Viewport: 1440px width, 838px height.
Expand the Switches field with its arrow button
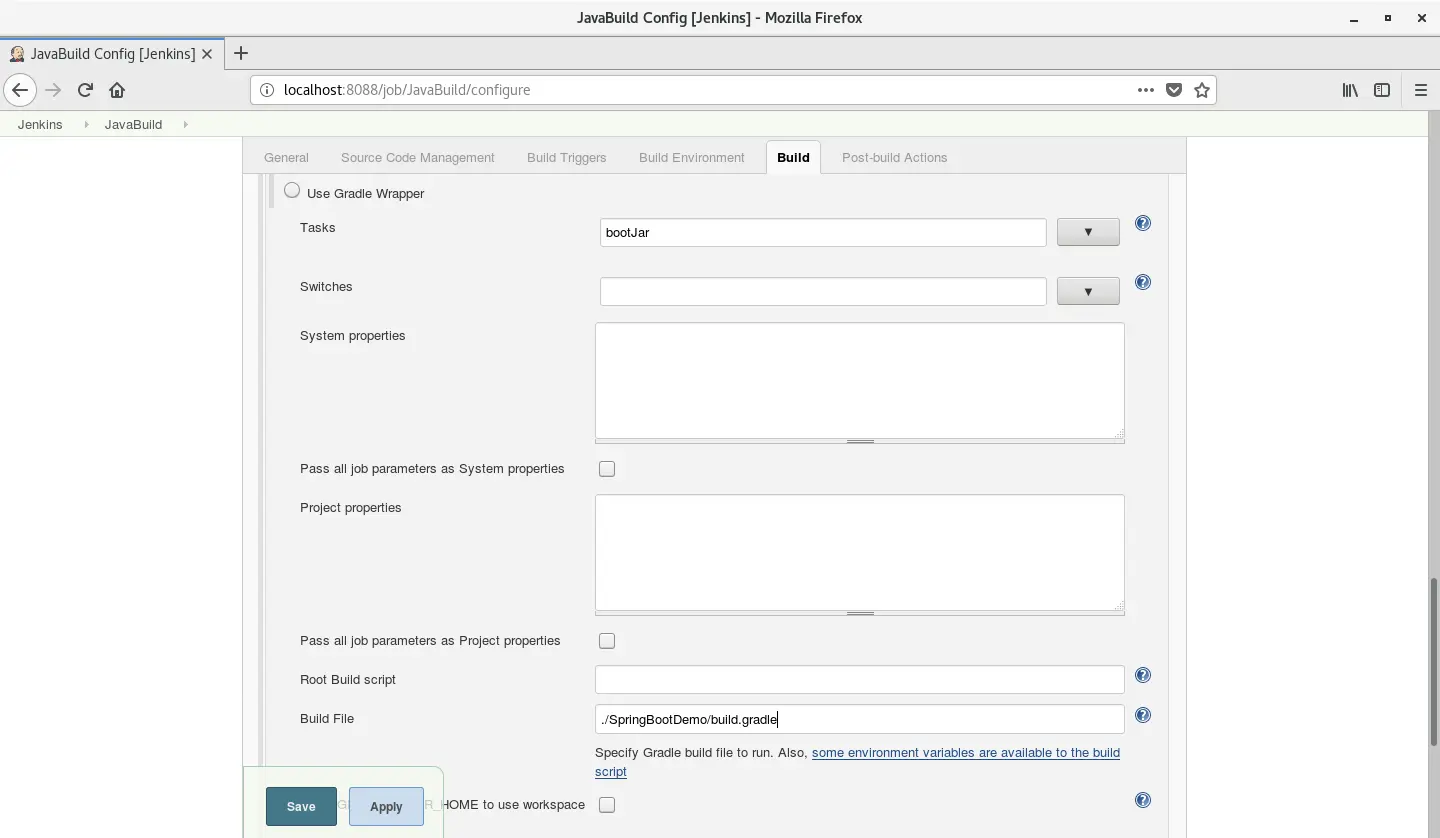[1088, 291]
